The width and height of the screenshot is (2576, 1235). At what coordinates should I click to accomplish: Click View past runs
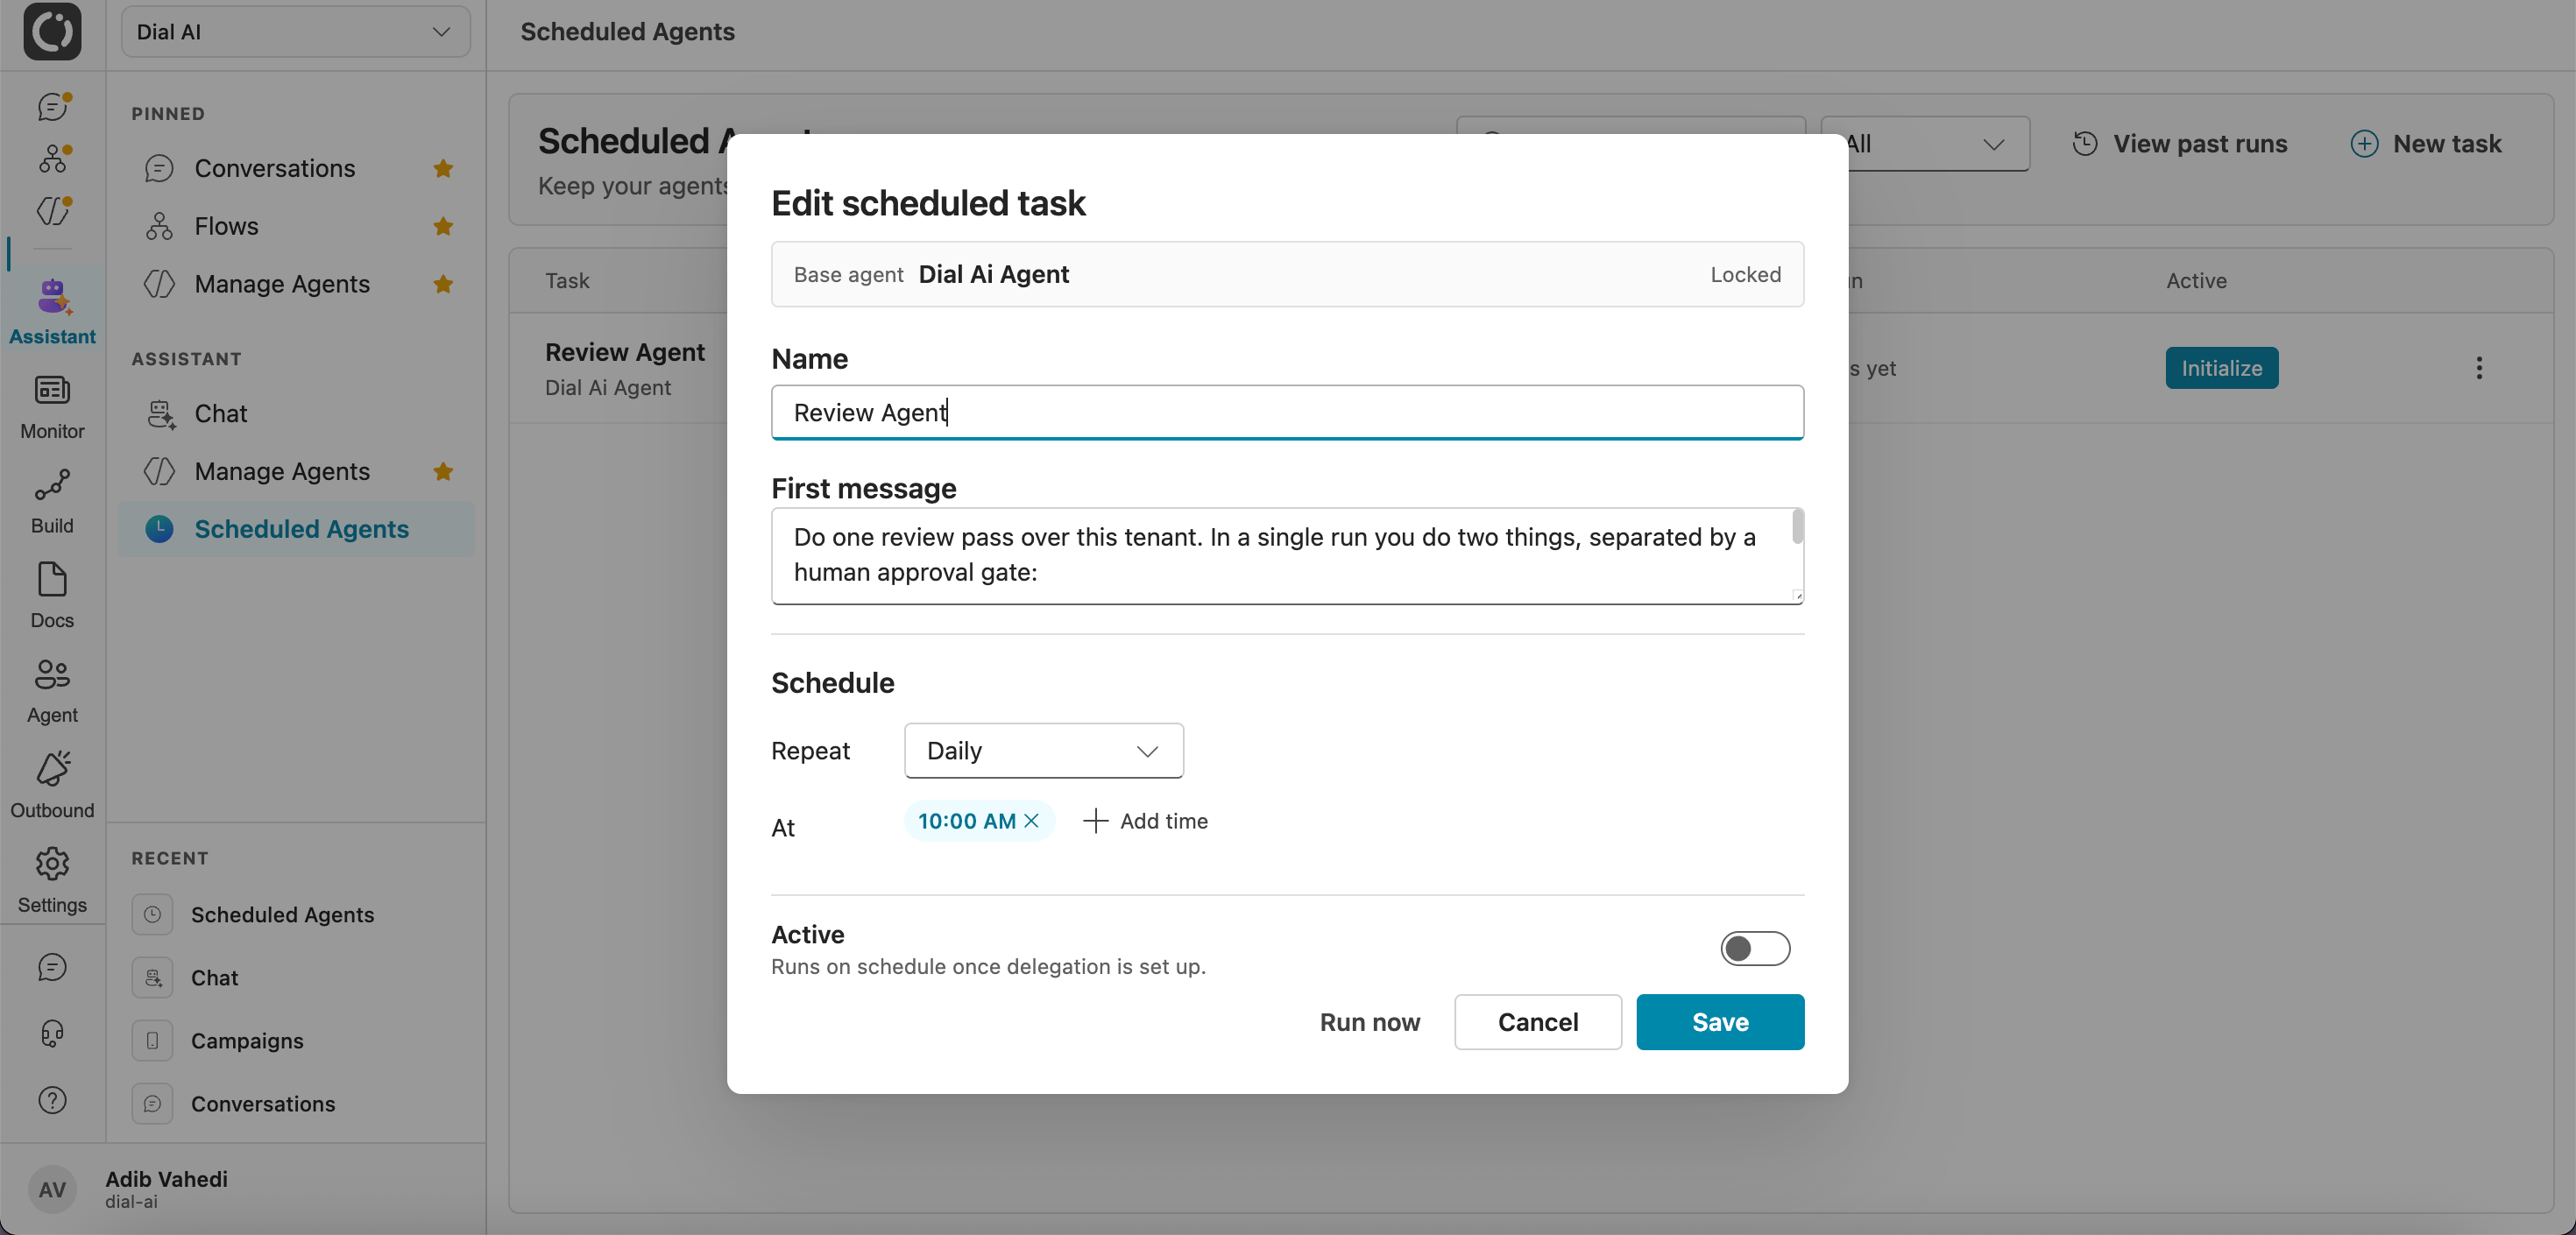pos(2180,144)
